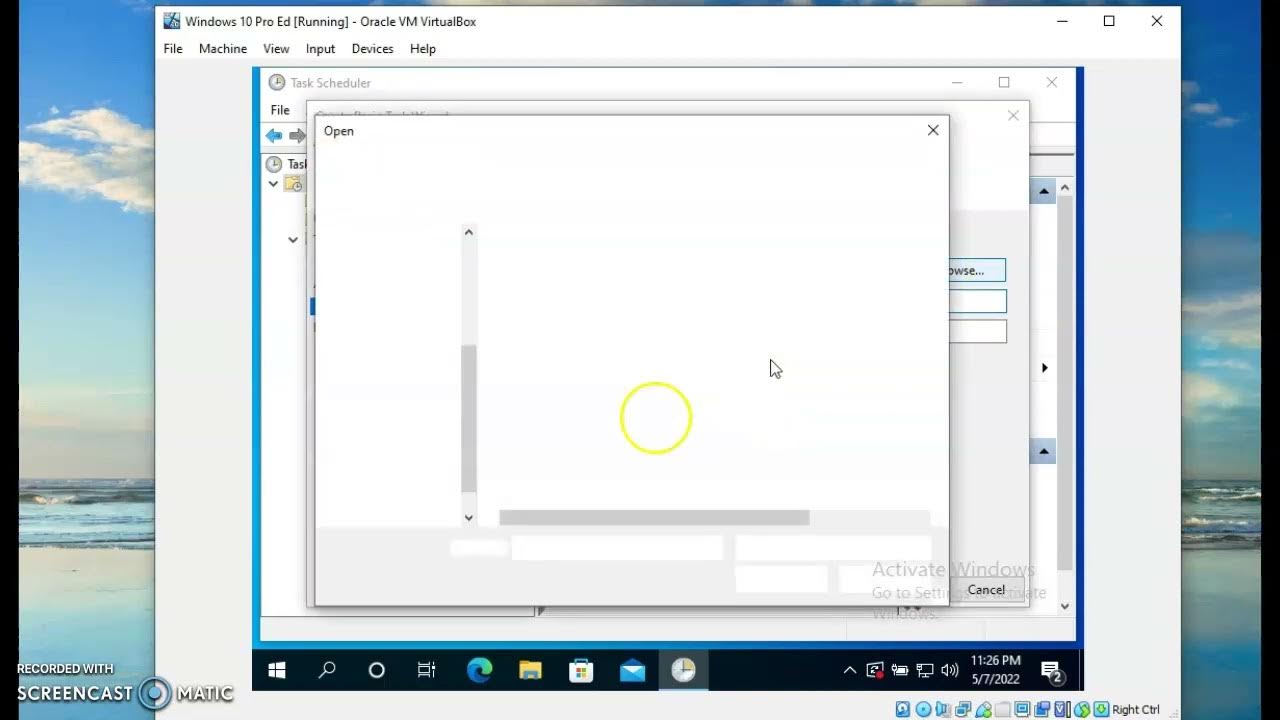The height and width of the screenshot is (720, 1280).
Task: Click the network icon in system tray
Action: [x=925, y=671]
